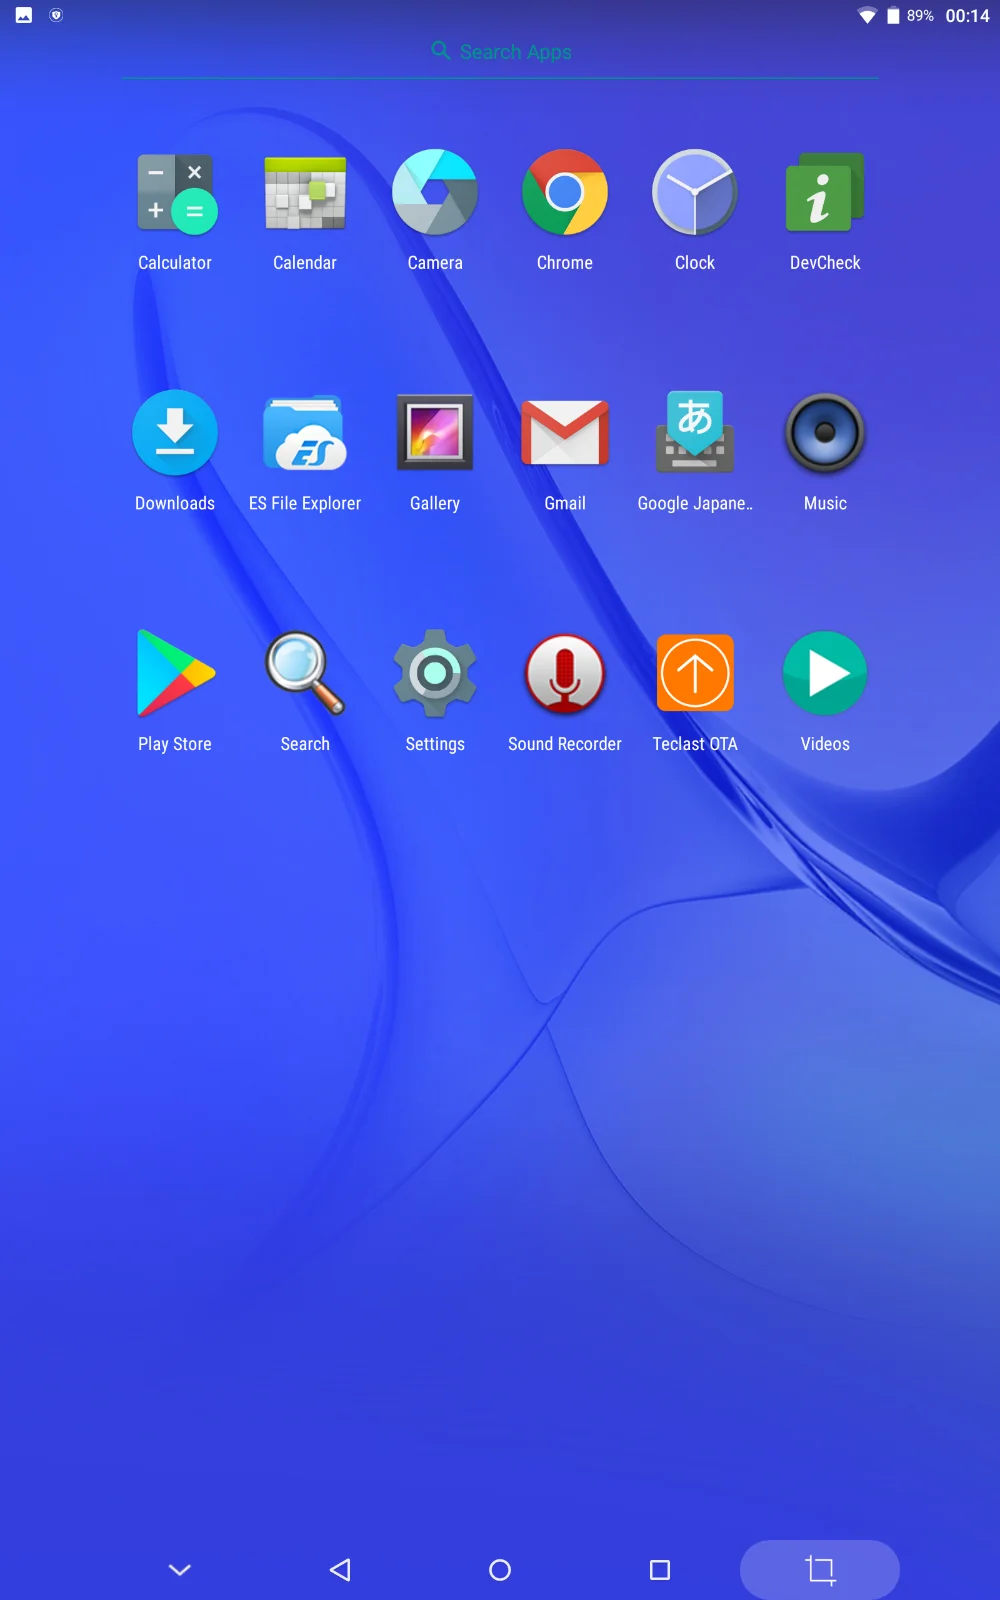Tap the shield notification icon in status bar
This screenshot has width=1000, height=1600.
coord(56,15)
